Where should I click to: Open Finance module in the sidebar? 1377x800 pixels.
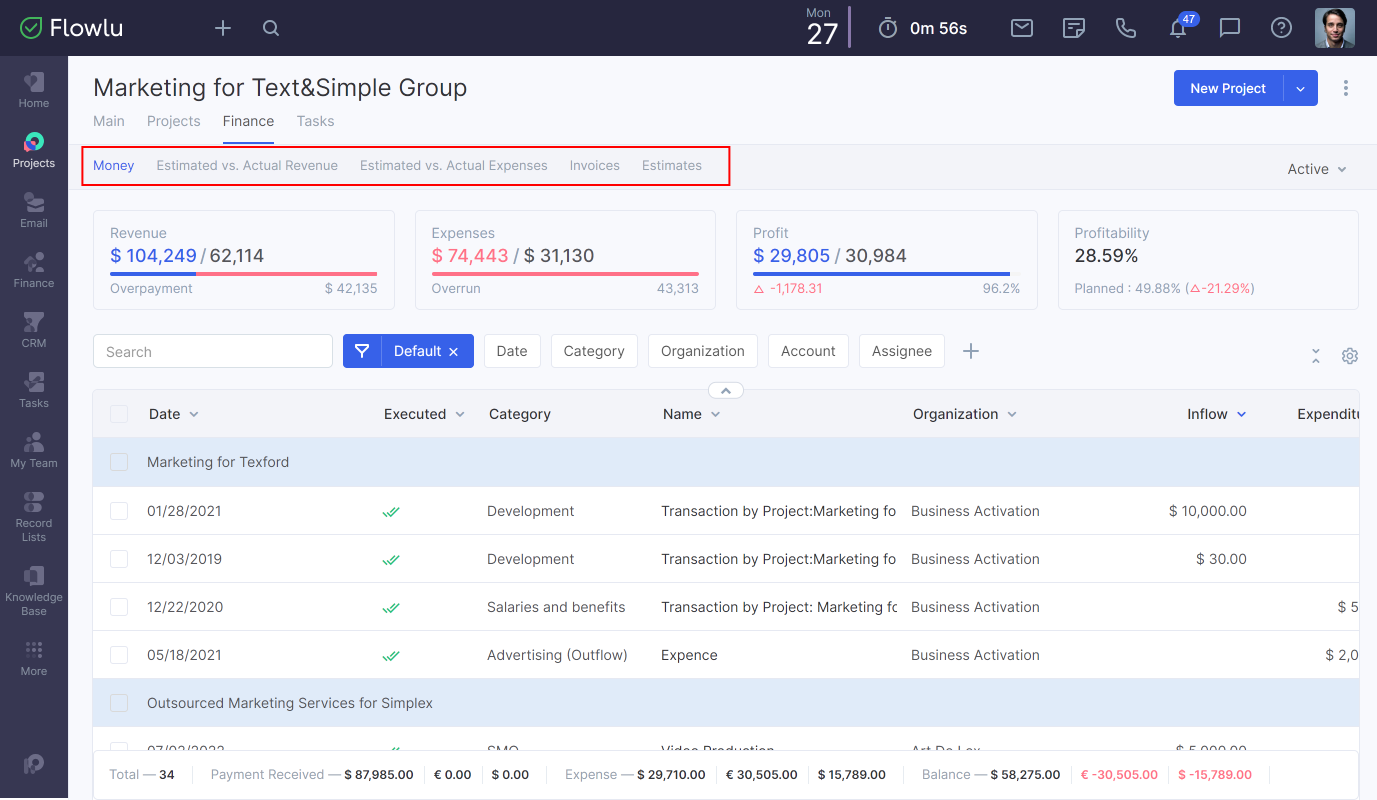[x=34, y=270]
